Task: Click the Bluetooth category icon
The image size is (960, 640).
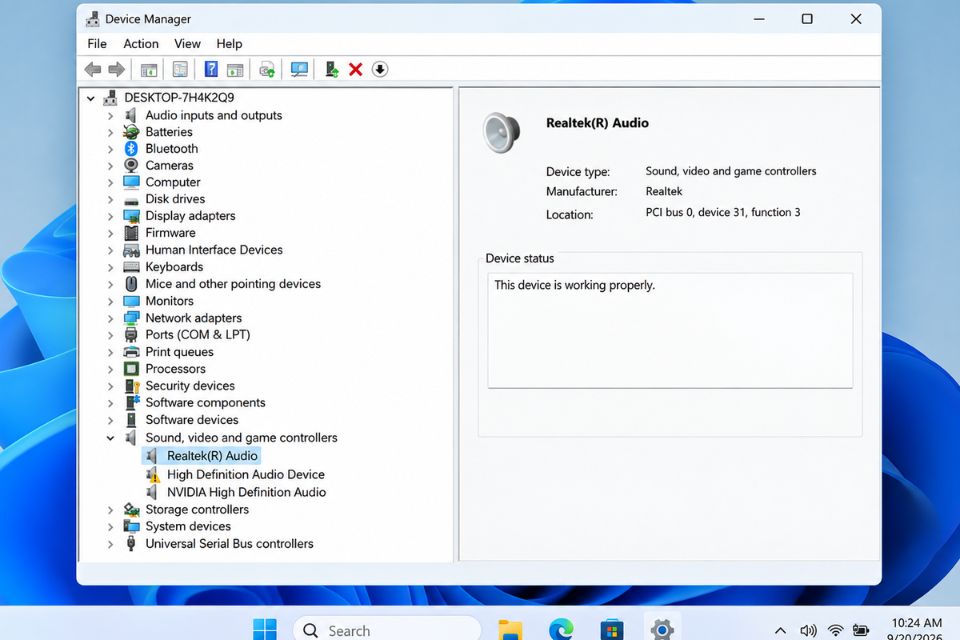Action: [131, 149]
